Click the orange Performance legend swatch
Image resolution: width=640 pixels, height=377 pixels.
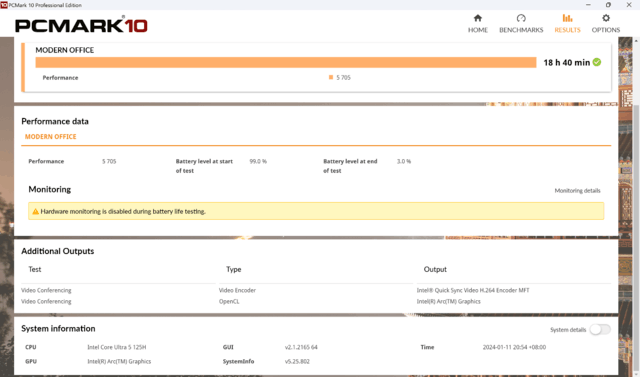[331, 78]
